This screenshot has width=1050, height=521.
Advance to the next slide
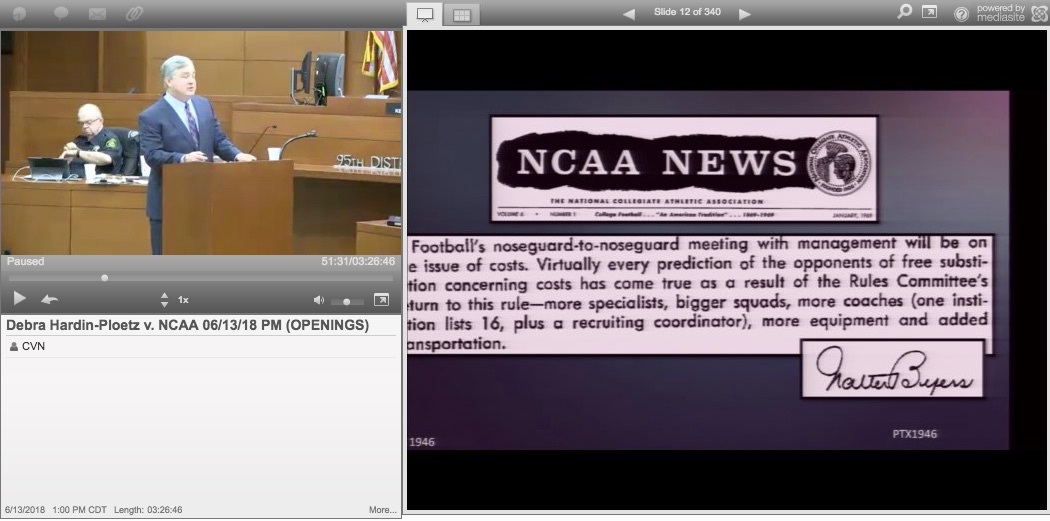[x=745, y=14]
